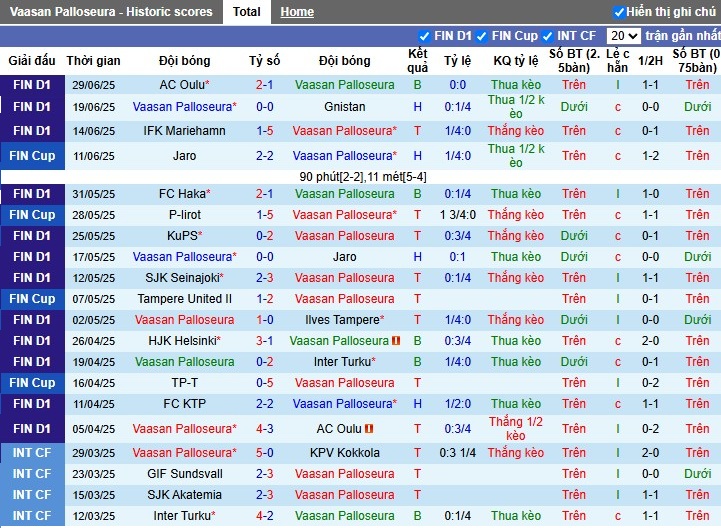This screenshot has width=721, height=528.
Task: Open Tampere United II team link
Action: [184, 299]
